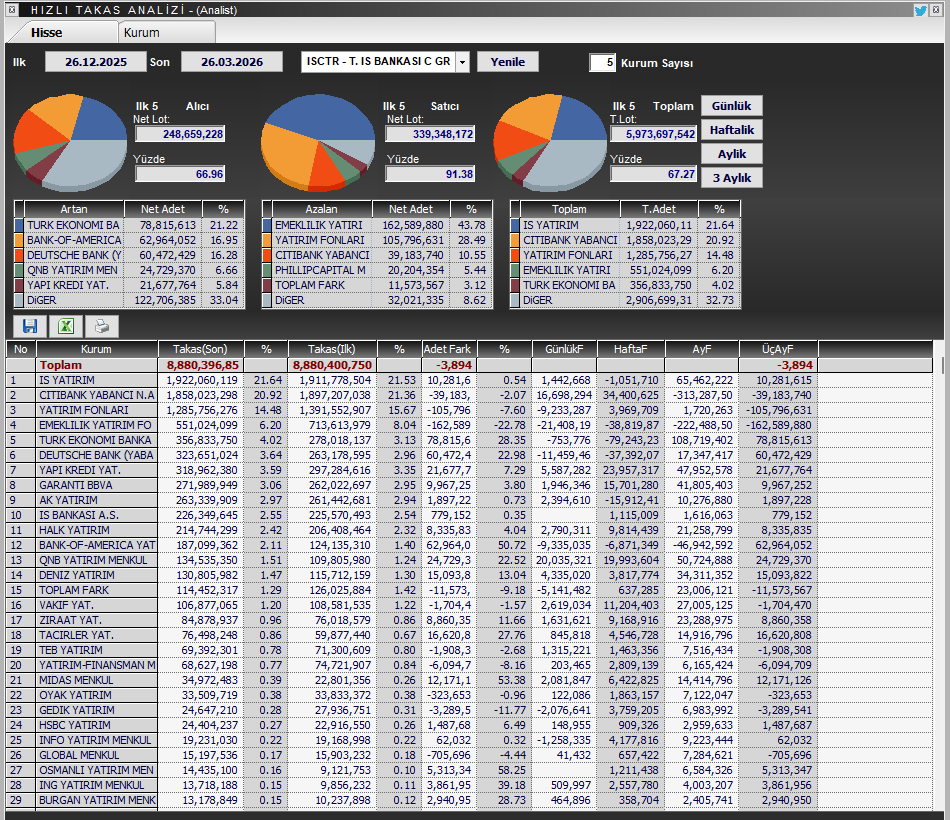Screen dimensions: 950x820
Task: Select the IS YATIRIM row in main table
Action: pos(469,380)
